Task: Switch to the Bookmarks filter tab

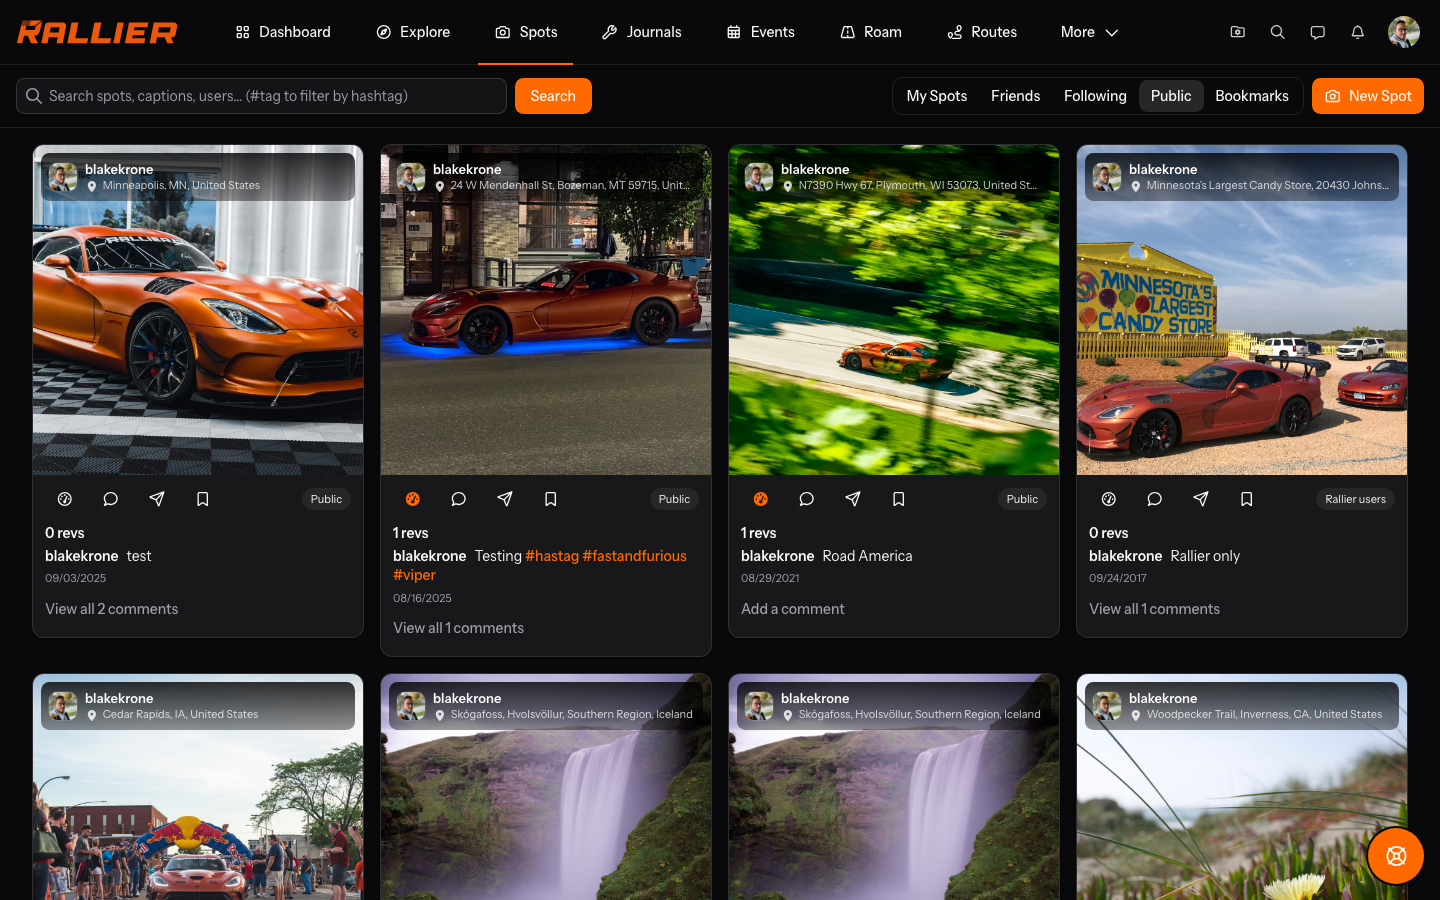Action: (x=1251, y=96)
